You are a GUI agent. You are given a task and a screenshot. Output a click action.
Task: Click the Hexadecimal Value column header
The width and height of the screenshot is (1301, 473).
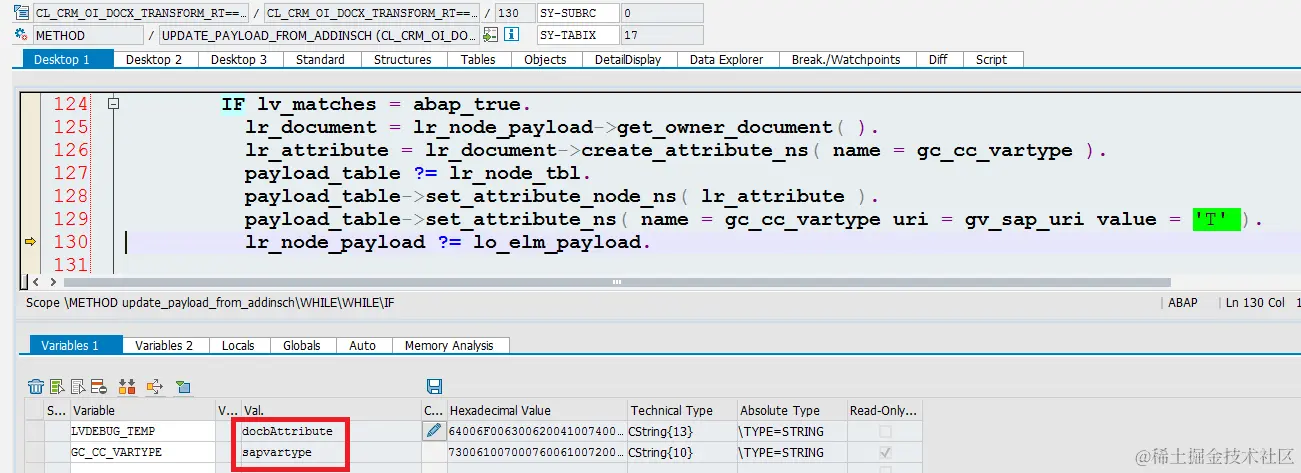tap(536, 410)
